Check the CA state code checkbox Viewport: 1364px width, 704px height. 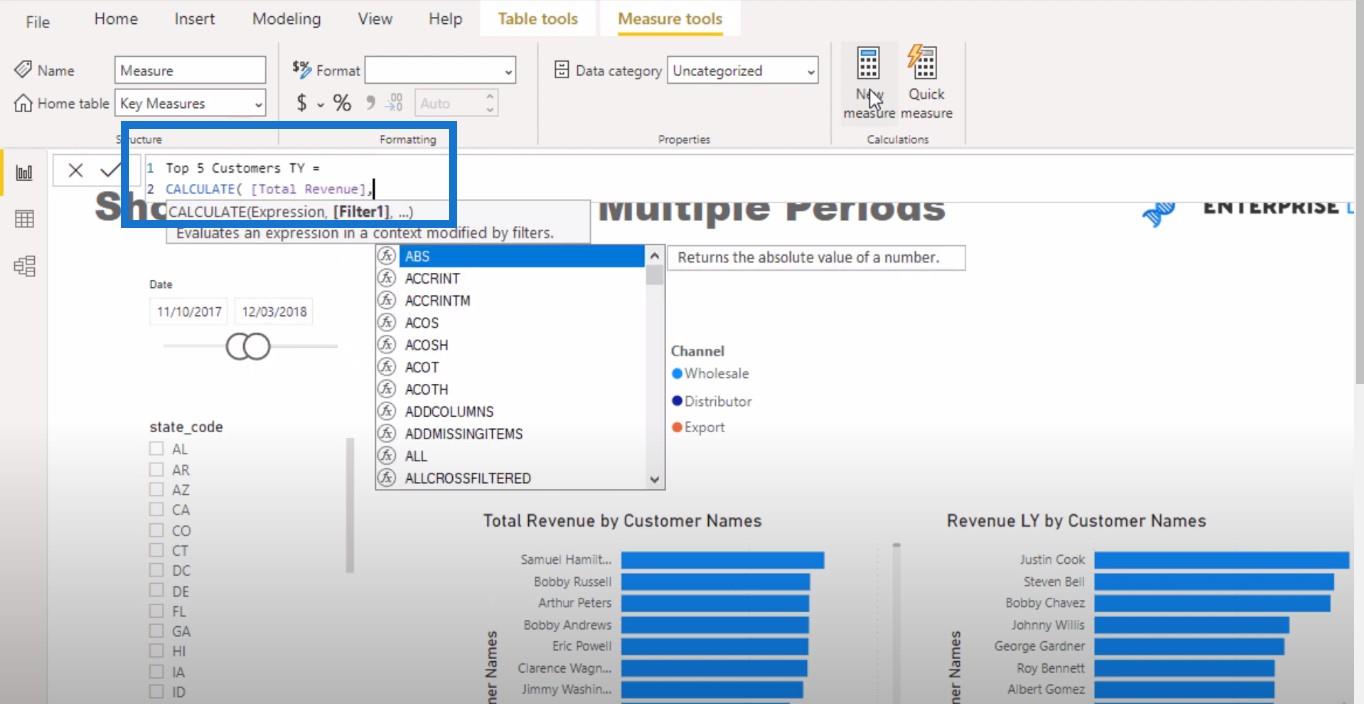click(x=156, y=509)
